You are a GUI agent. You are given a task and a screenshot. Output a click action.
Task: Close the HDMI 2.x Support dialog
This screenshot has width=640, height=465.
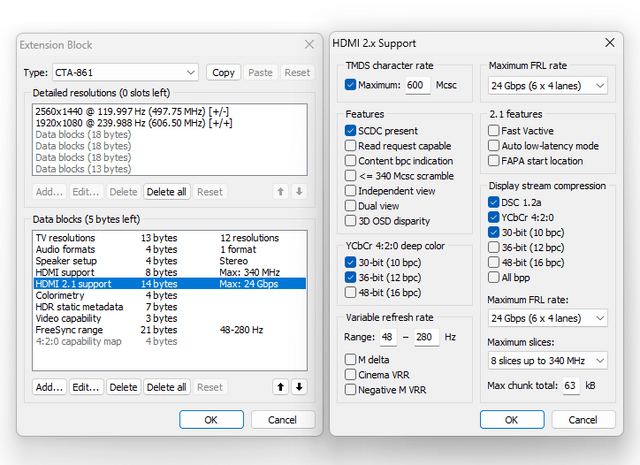[610, 42]
